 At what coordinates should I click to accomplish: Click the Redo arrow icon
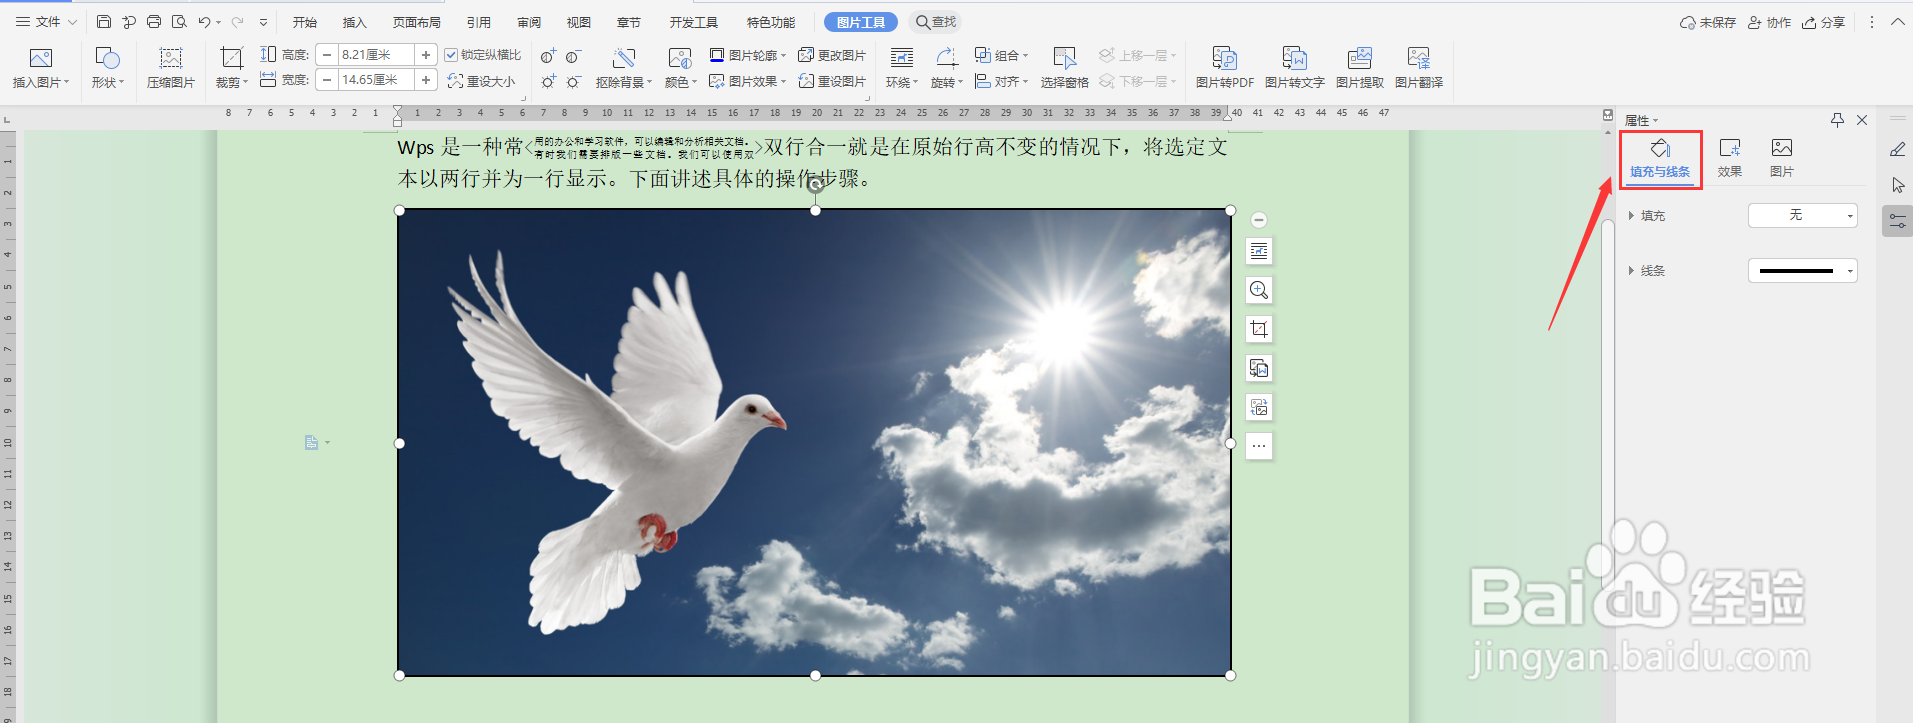[237, 22]
